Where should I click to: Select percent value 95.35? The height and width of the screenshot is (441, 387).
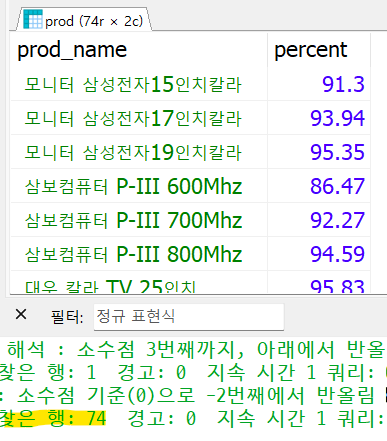tap(319, 152)
